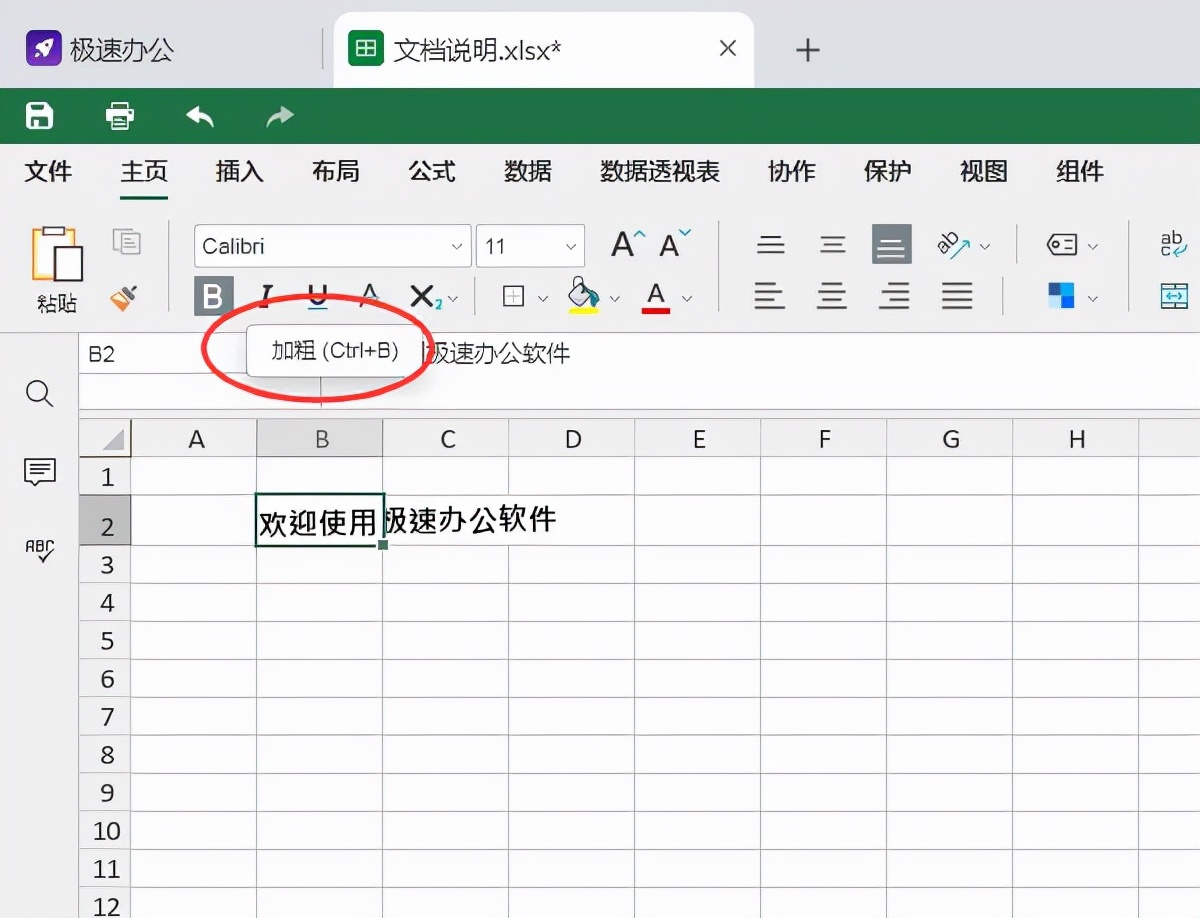Open the fill color dropdown arrow

(x=614, y=297)
